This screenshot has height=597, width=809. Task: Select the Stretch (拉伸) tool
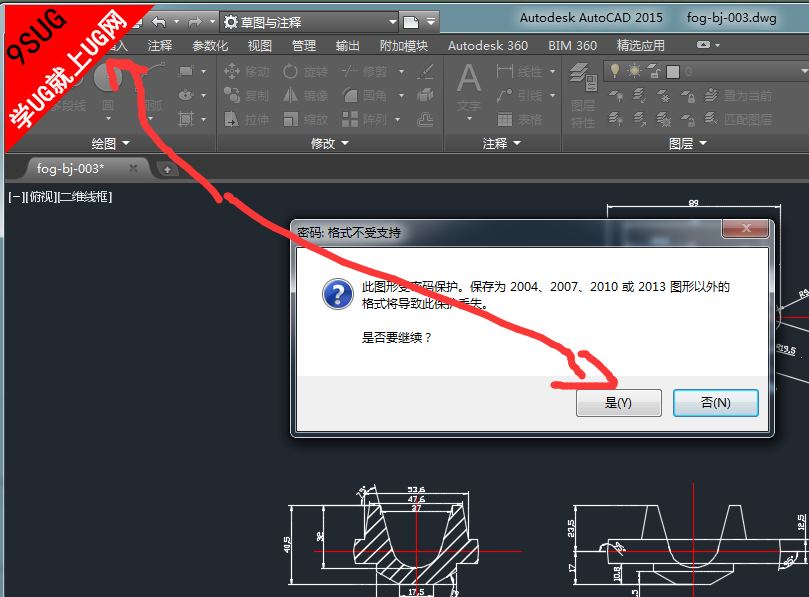tap(247, 120)
